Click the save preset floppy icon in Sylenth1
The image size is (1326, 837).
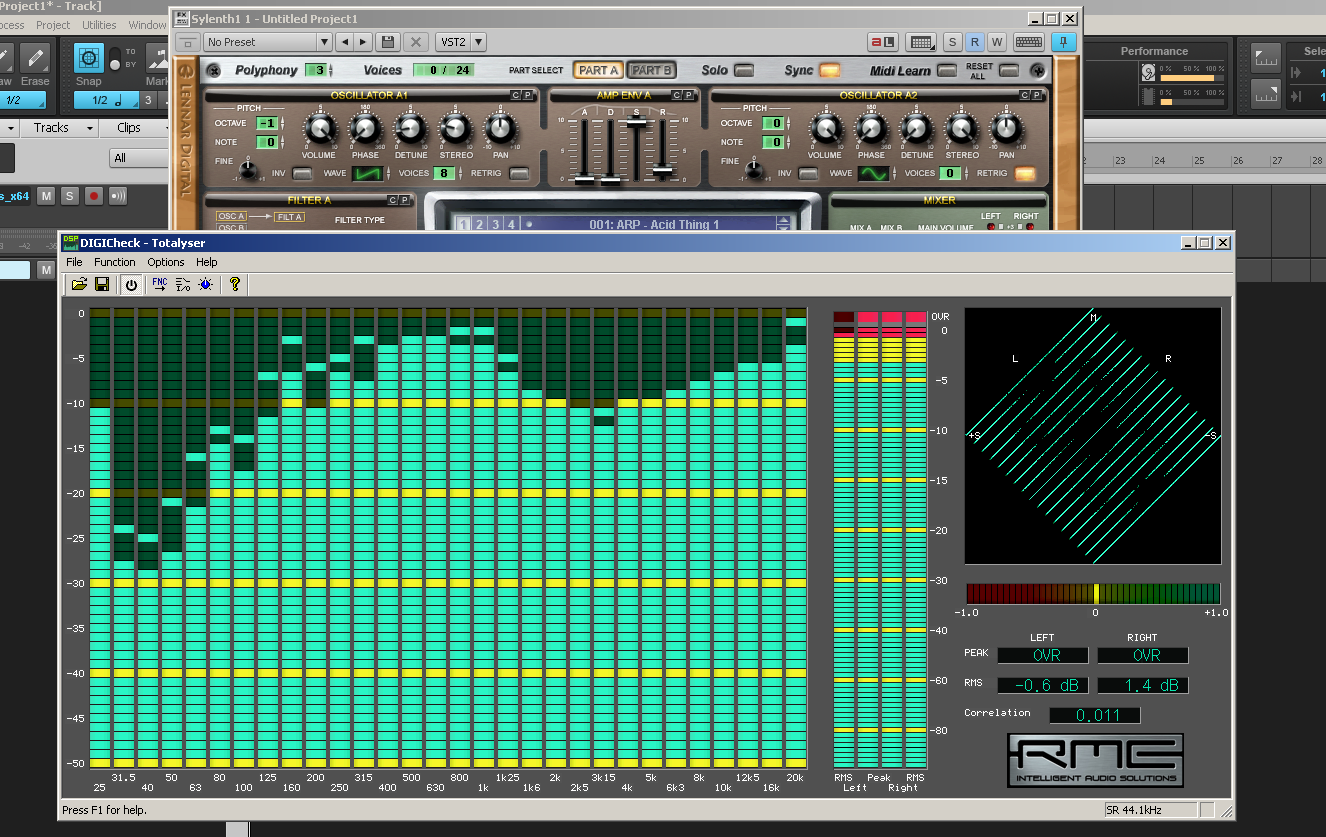point(388,42)
